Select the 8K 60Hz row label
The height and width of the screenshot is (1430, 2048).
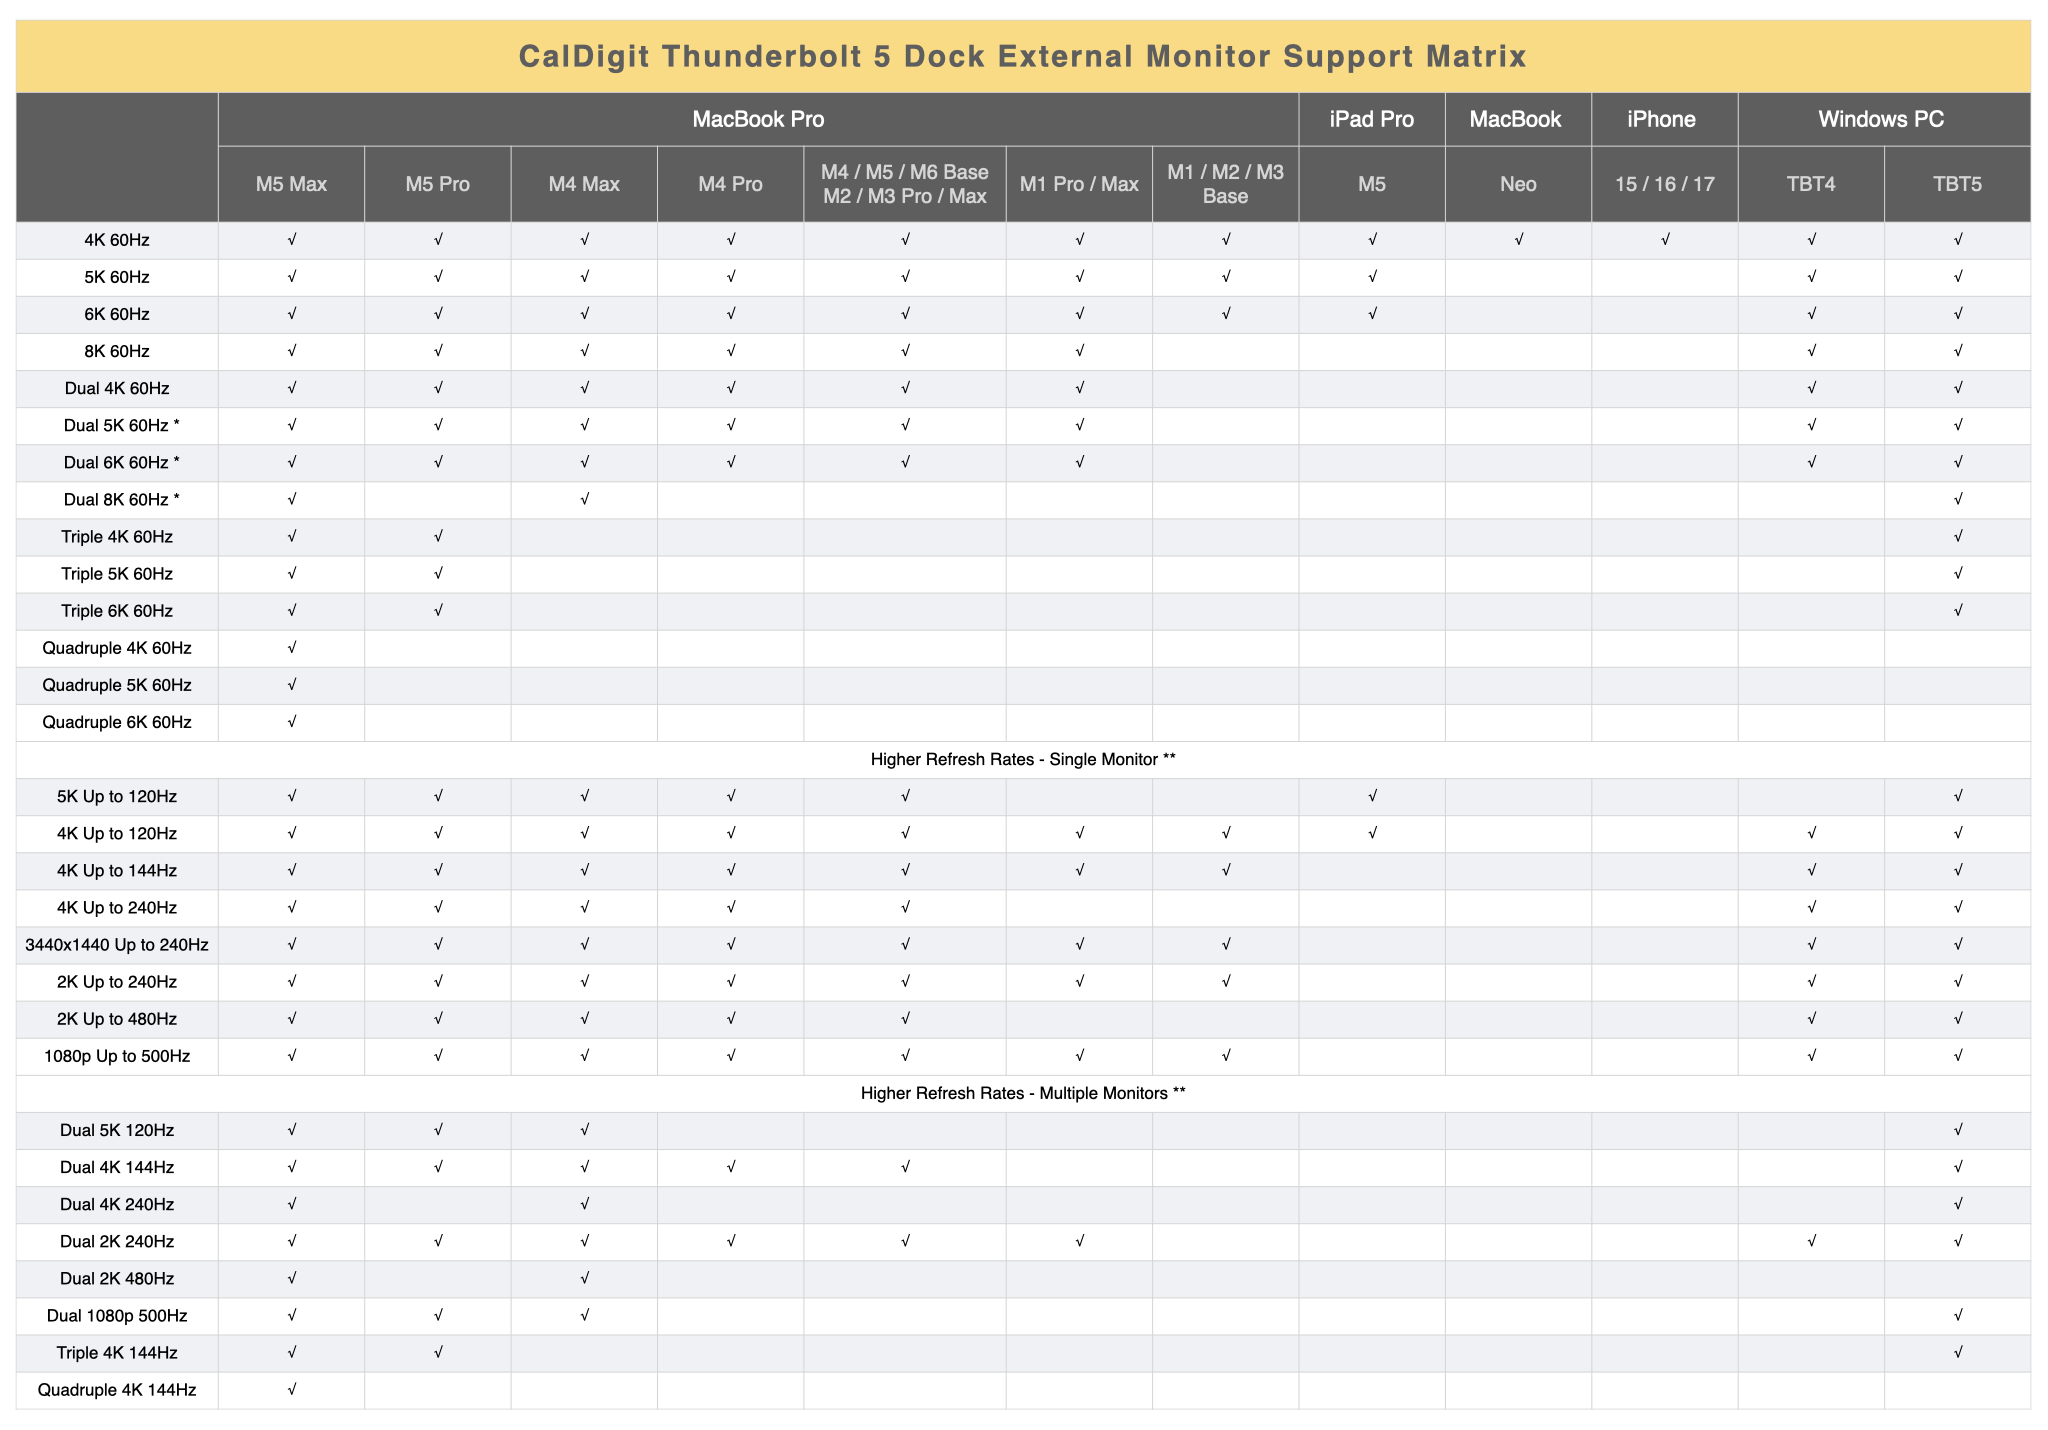pyautogui.click(x=117, y=351)
